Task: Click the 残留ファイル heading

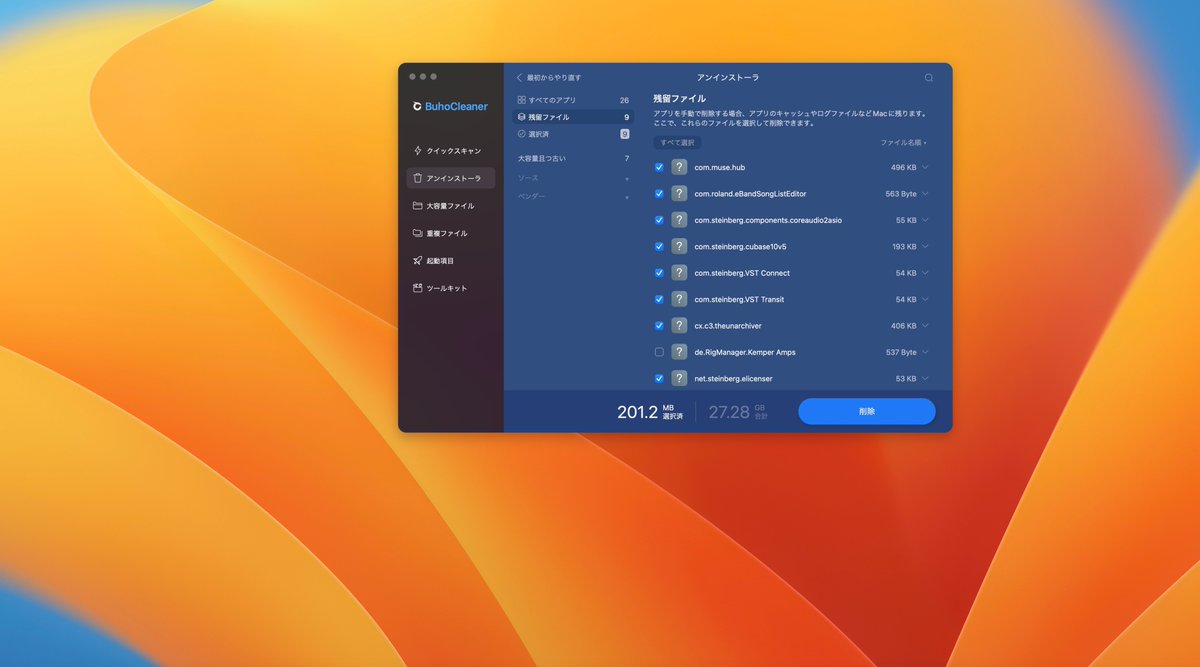Action: click(x=679, y=99)
